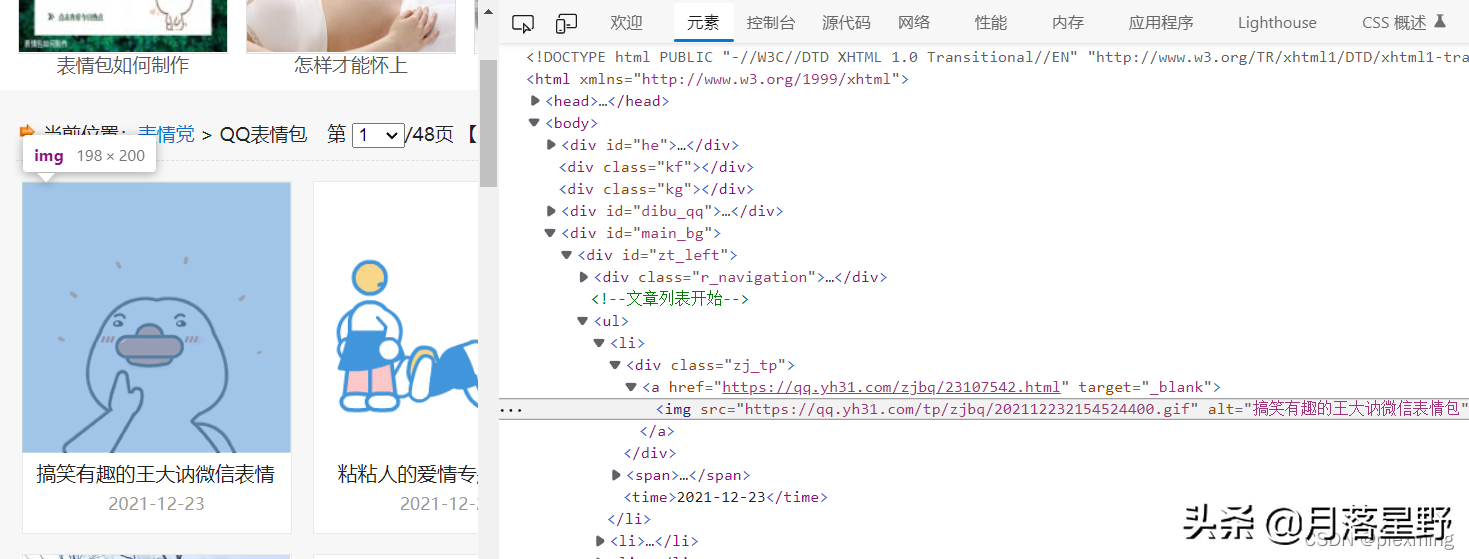The width and height of the screenshot is (1469, 559).
Task: Collapse the anchor href node
Action: tap(632, 387)
